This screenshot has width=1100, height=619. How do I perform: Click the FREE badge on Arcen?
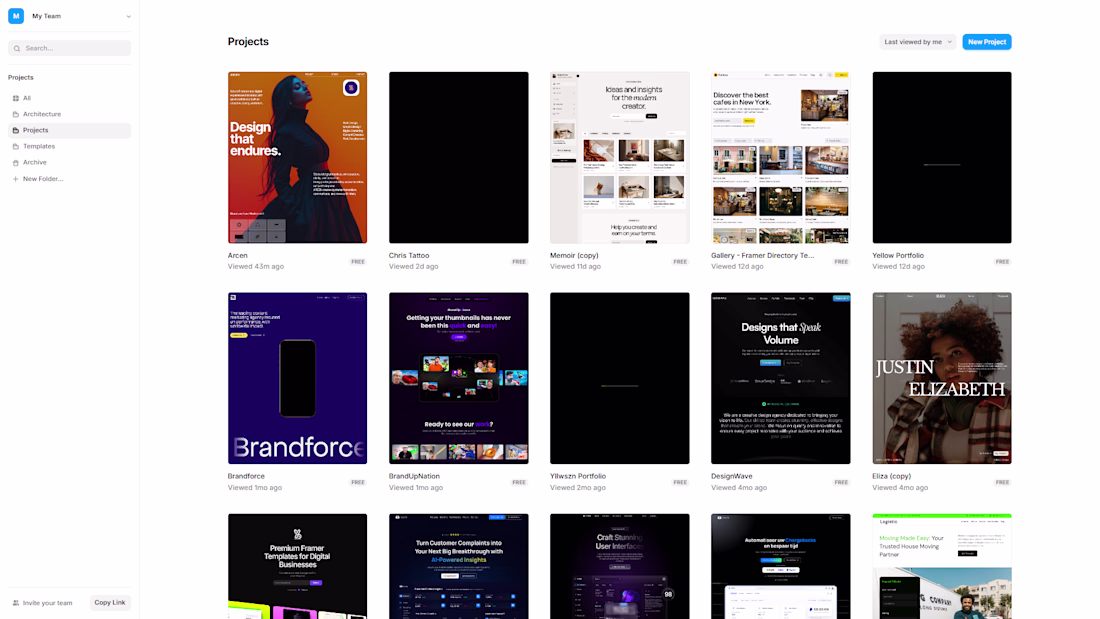358,262
